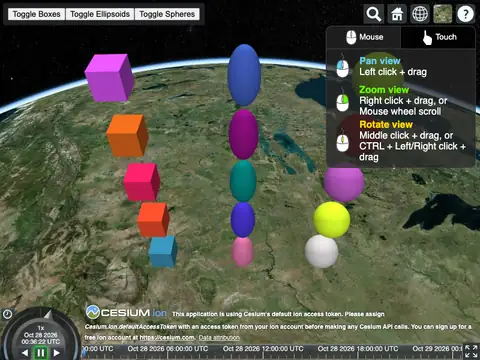Select the magenta box at top
The image size is (480, 360).
coord(109,78)
